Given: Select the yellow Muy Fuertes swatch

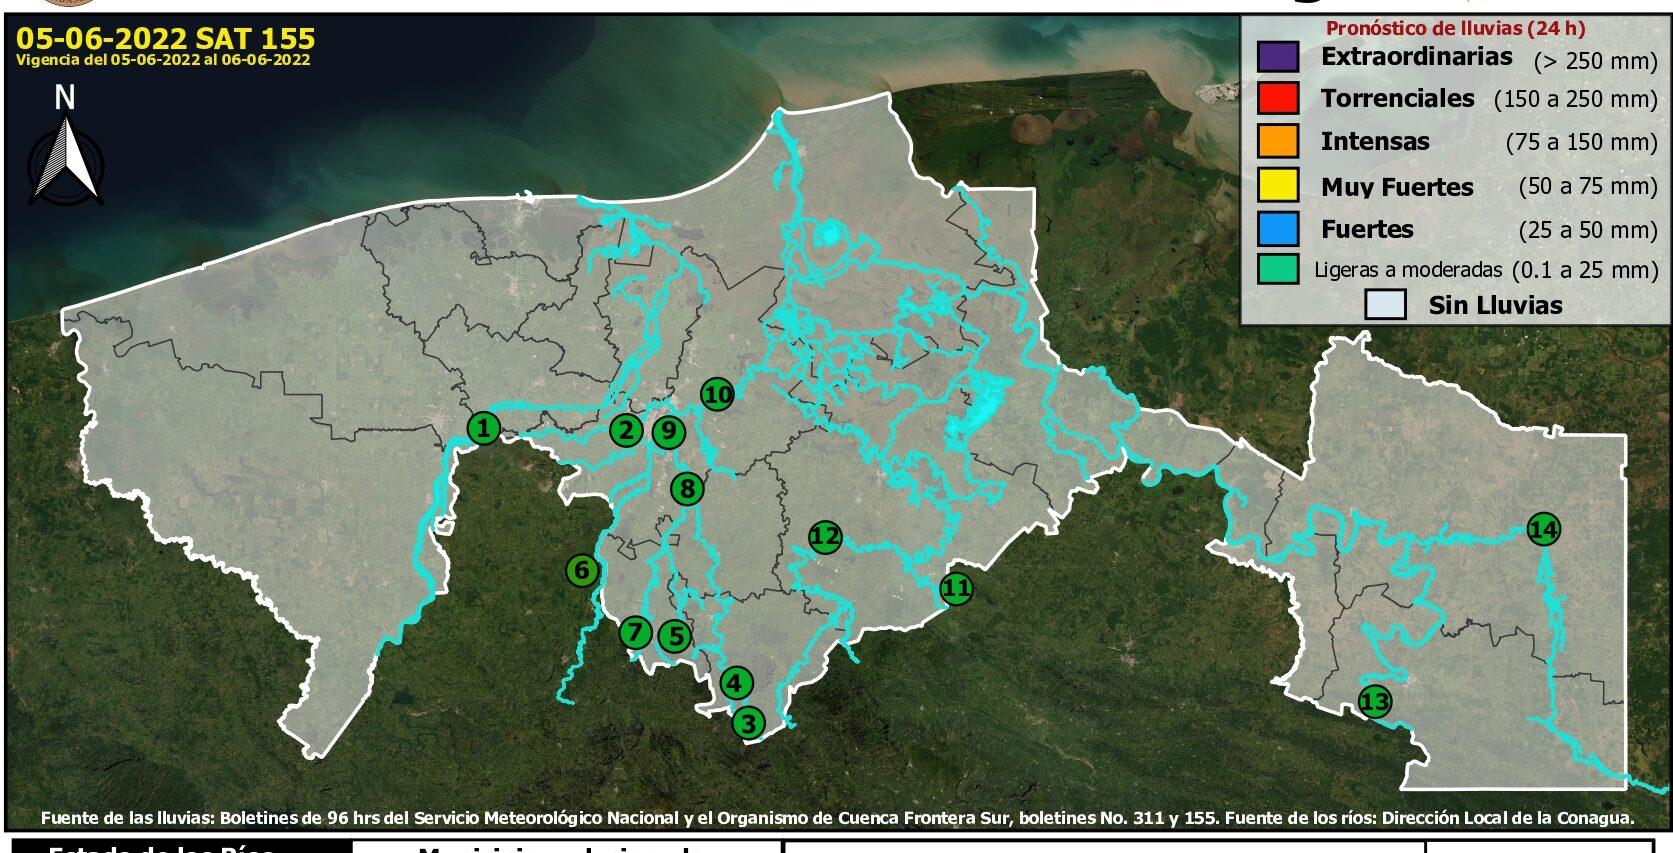Looking at the screenshot, I should tap(1278, 186).
